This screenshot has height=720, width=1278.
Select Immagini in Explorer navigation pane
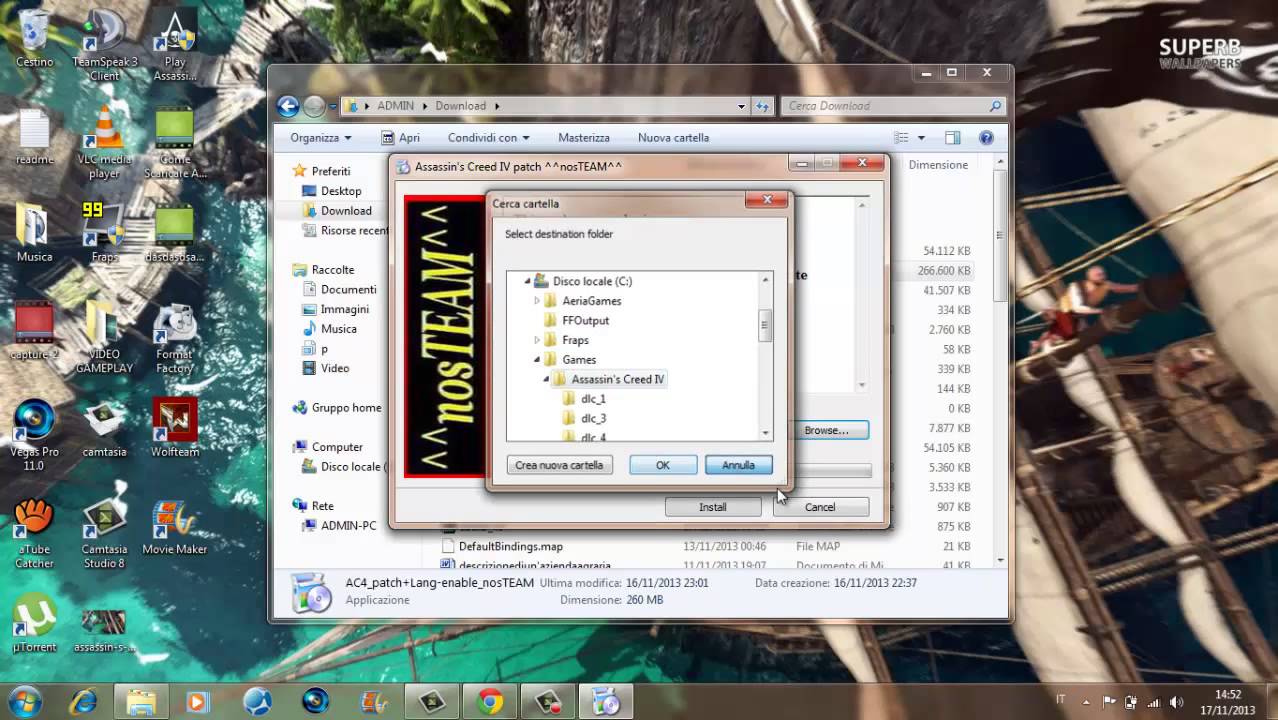(x=345, y=310)
